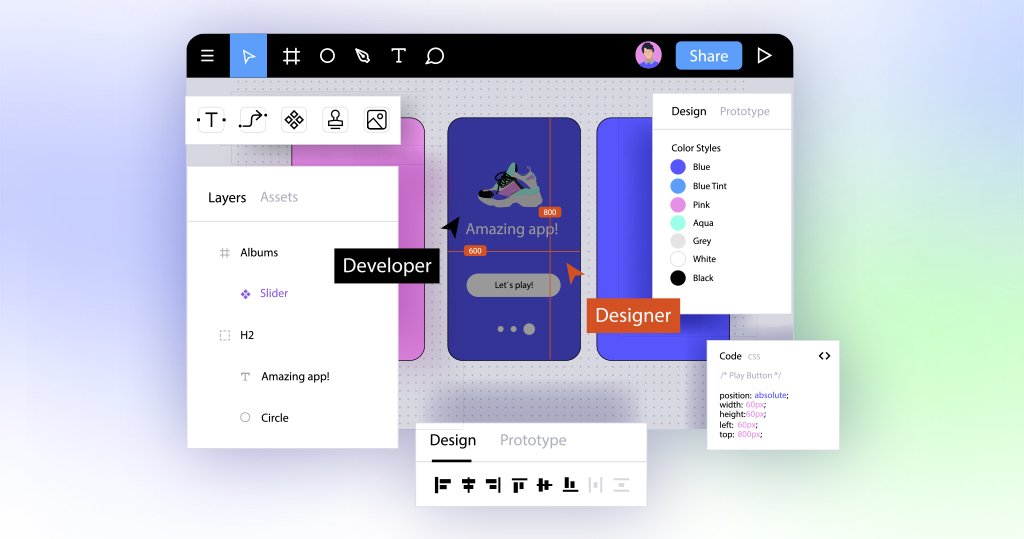Click the Present play icon
1024x539 pixels.
point(765,56)
